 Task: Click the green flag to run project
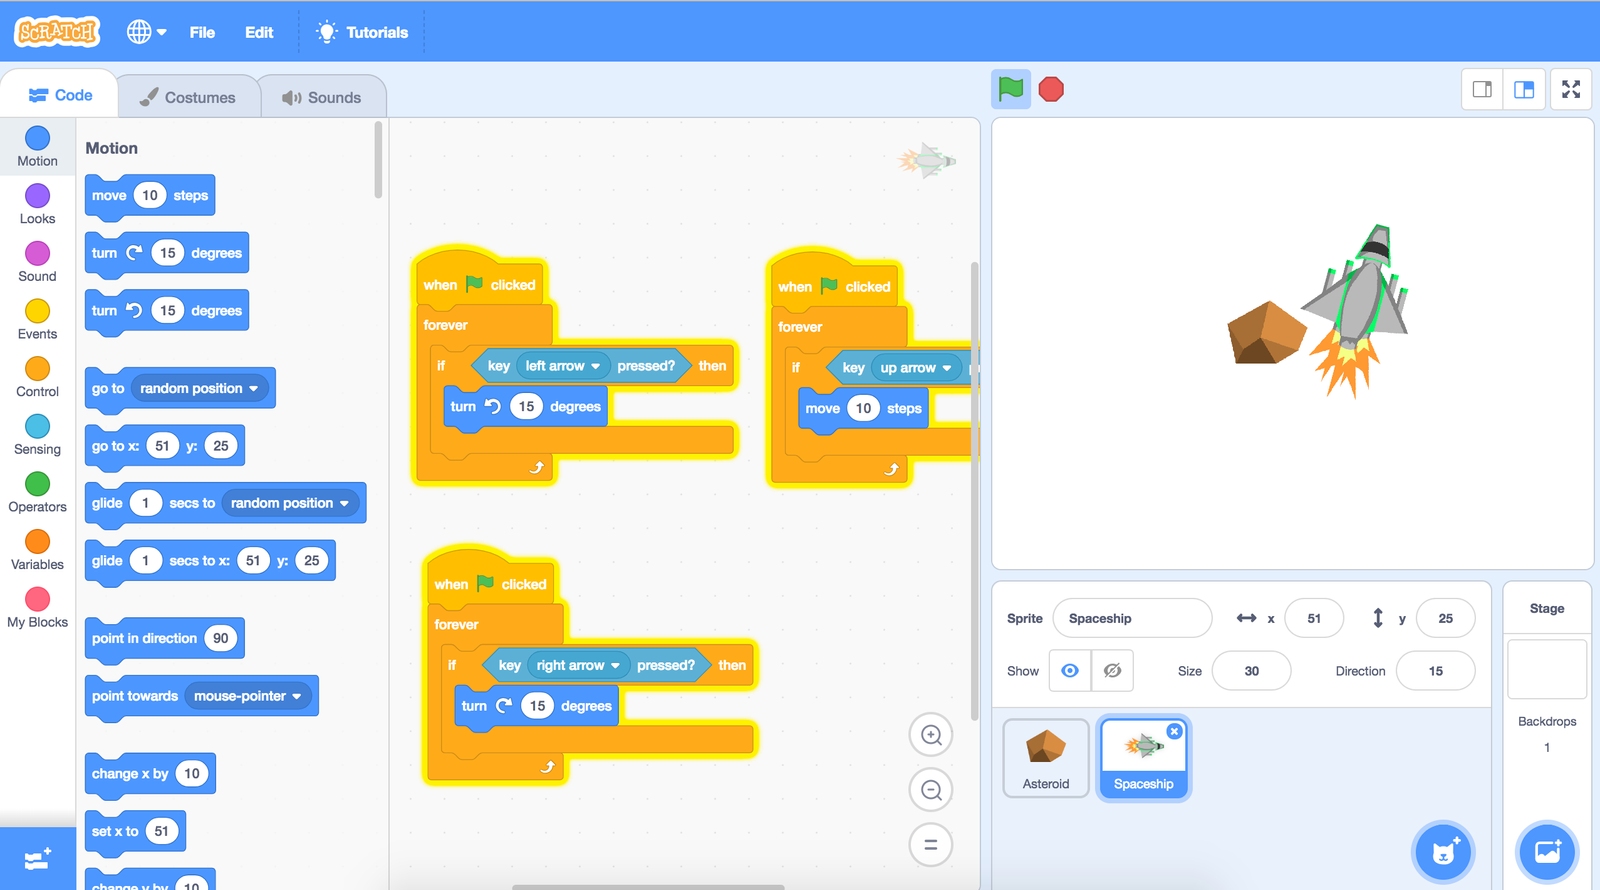pos(1011,89)
